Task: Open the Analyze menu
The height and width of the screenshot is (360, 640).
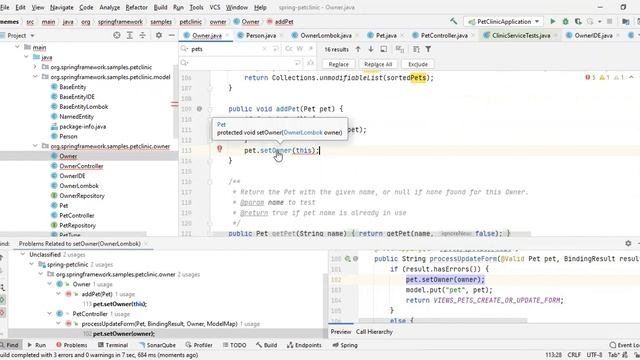Action: click(x=109, y=7)
